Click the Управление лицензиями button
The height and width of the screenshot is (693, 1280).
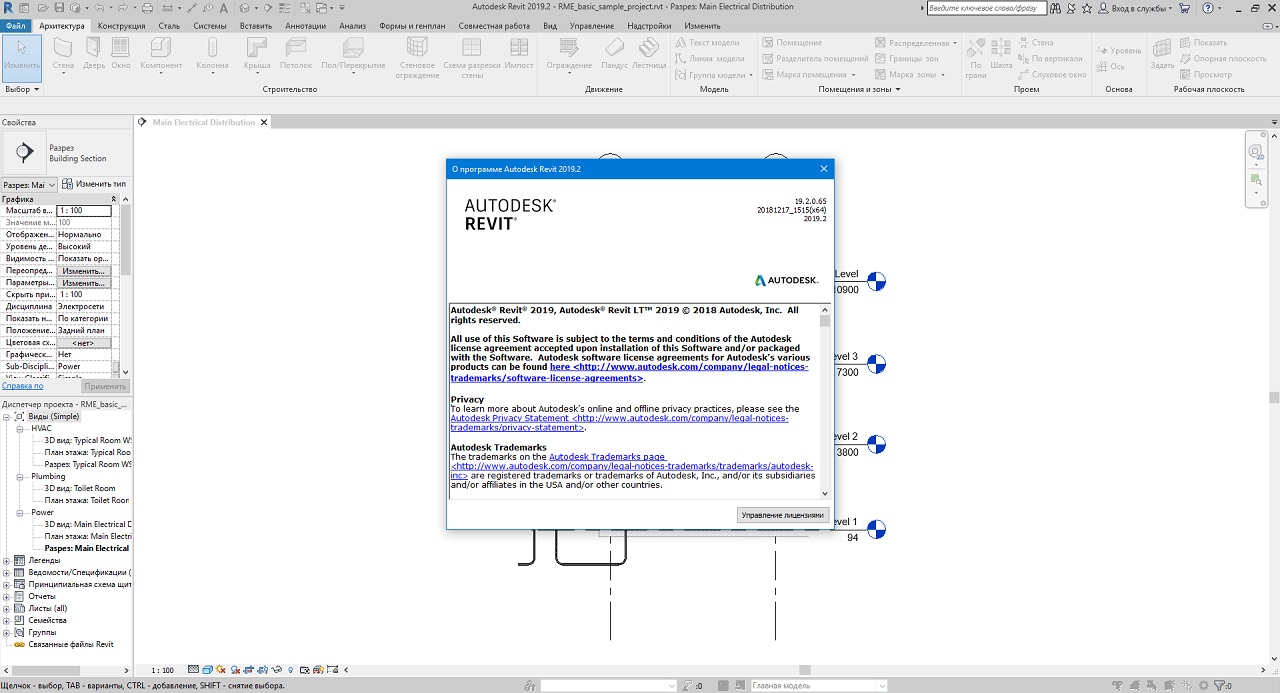783,515
